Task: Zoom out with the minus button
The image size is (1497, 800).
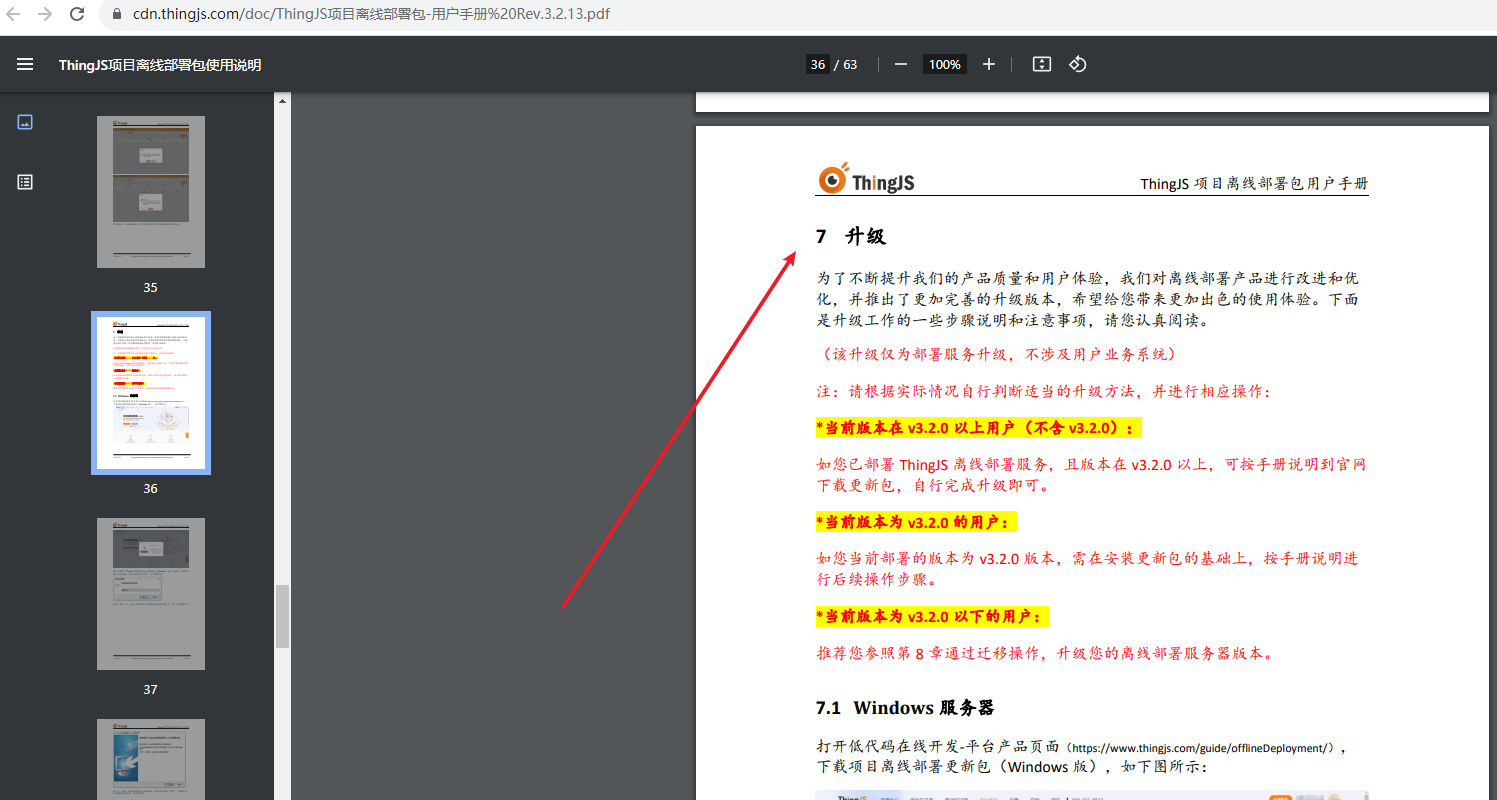Action: (901, 64)
